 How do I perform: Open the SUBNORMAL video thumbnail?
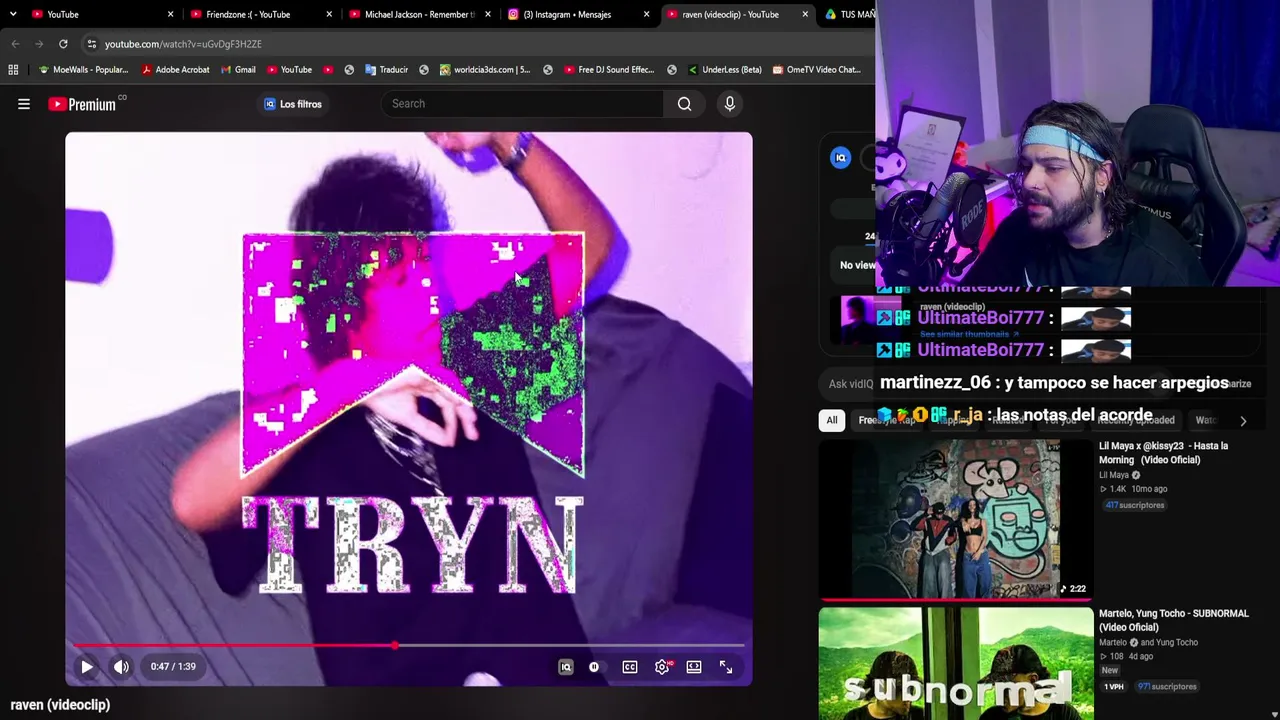click(956, 664)
